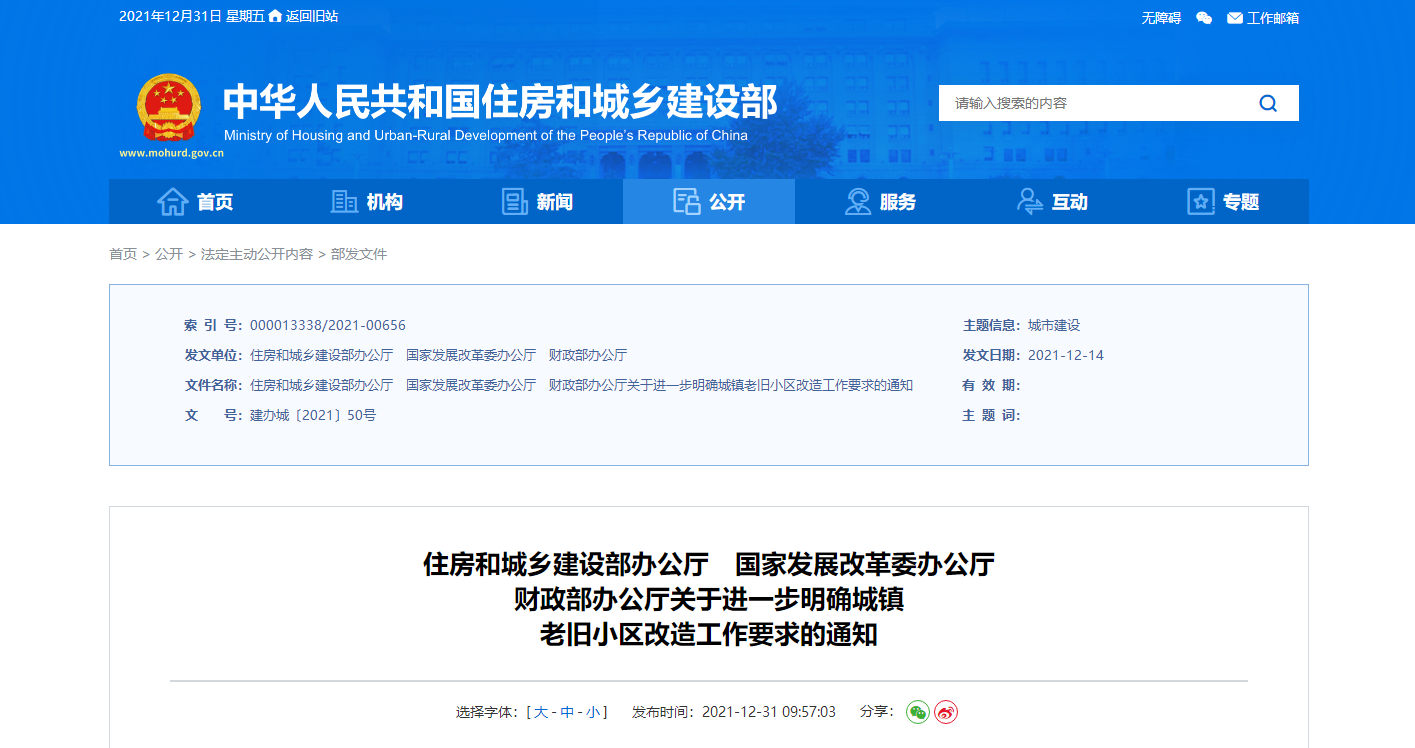Click the document icon in 公开 tab
Viewport: 1415px width, 748px height.
point(686,202)
